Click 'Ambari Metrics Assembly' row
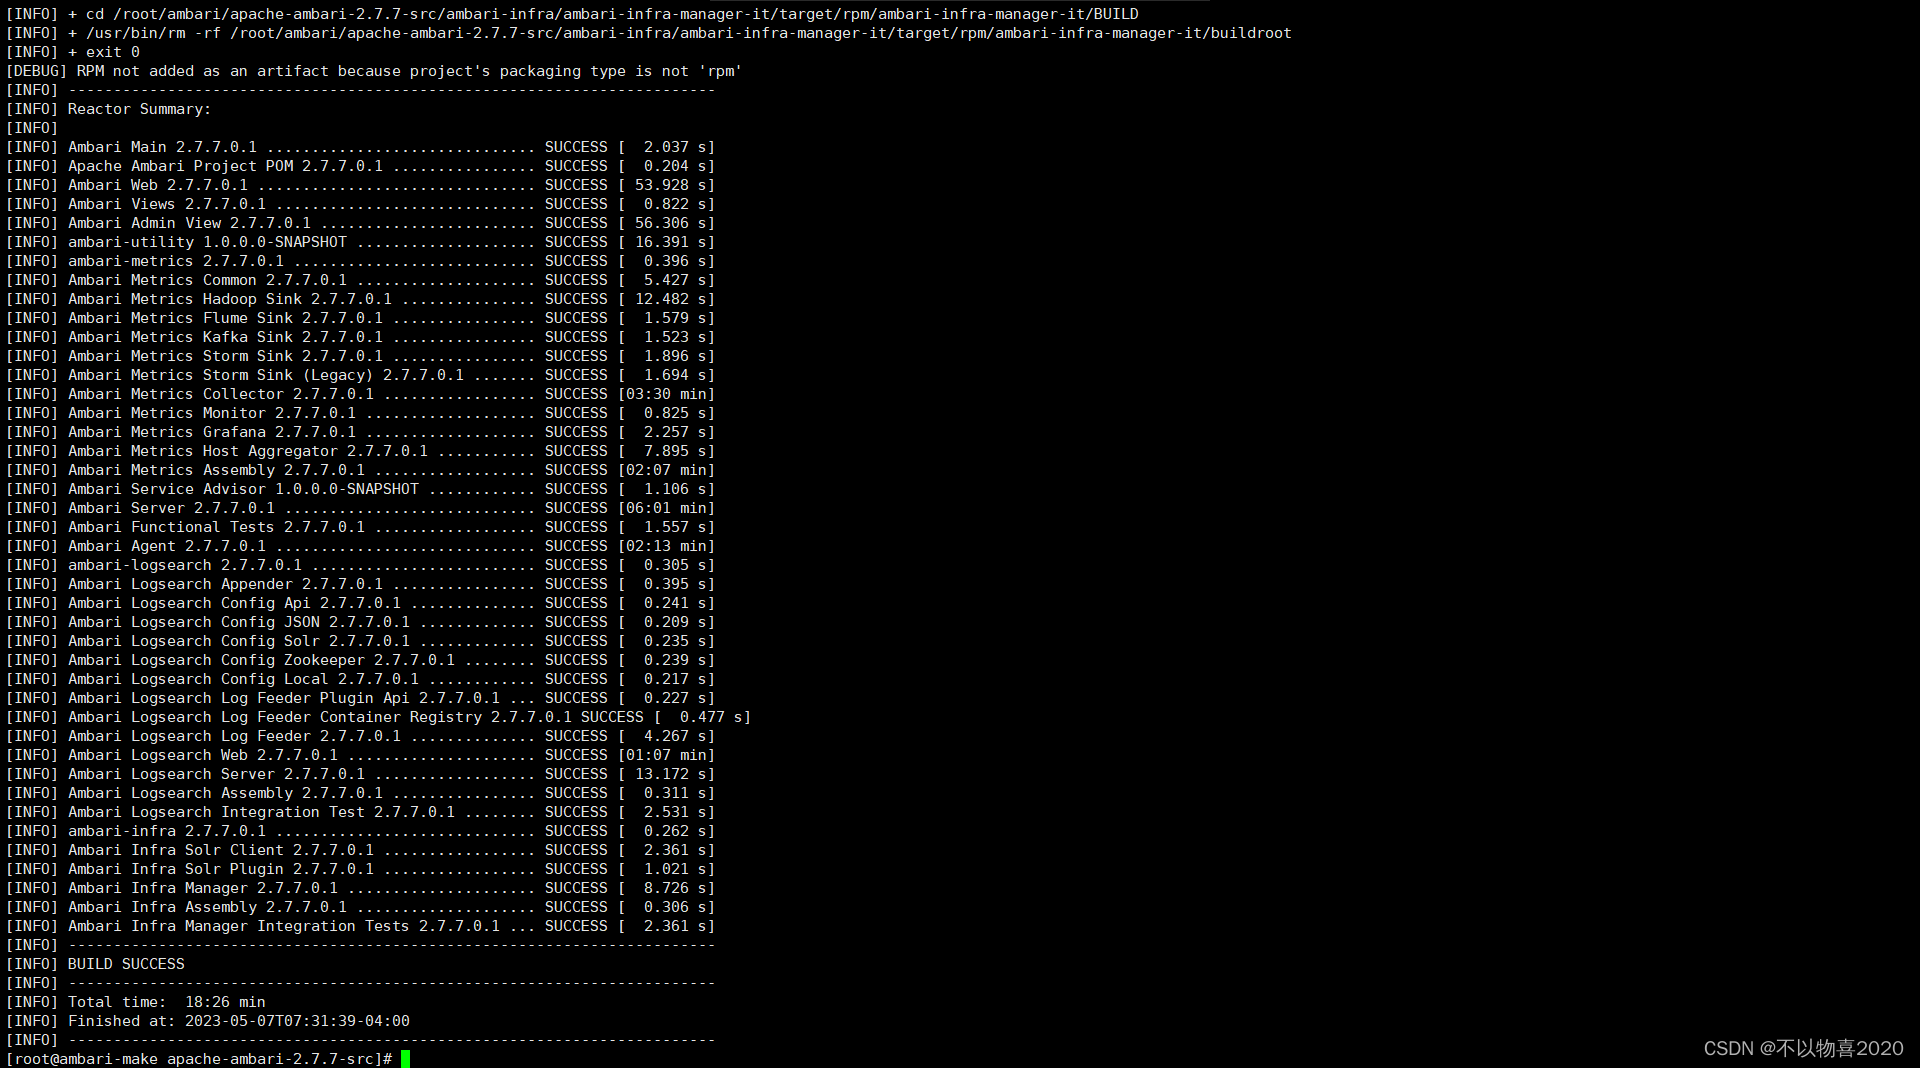The width and height of the screenshot is (1920, 1068). point(361,470)
